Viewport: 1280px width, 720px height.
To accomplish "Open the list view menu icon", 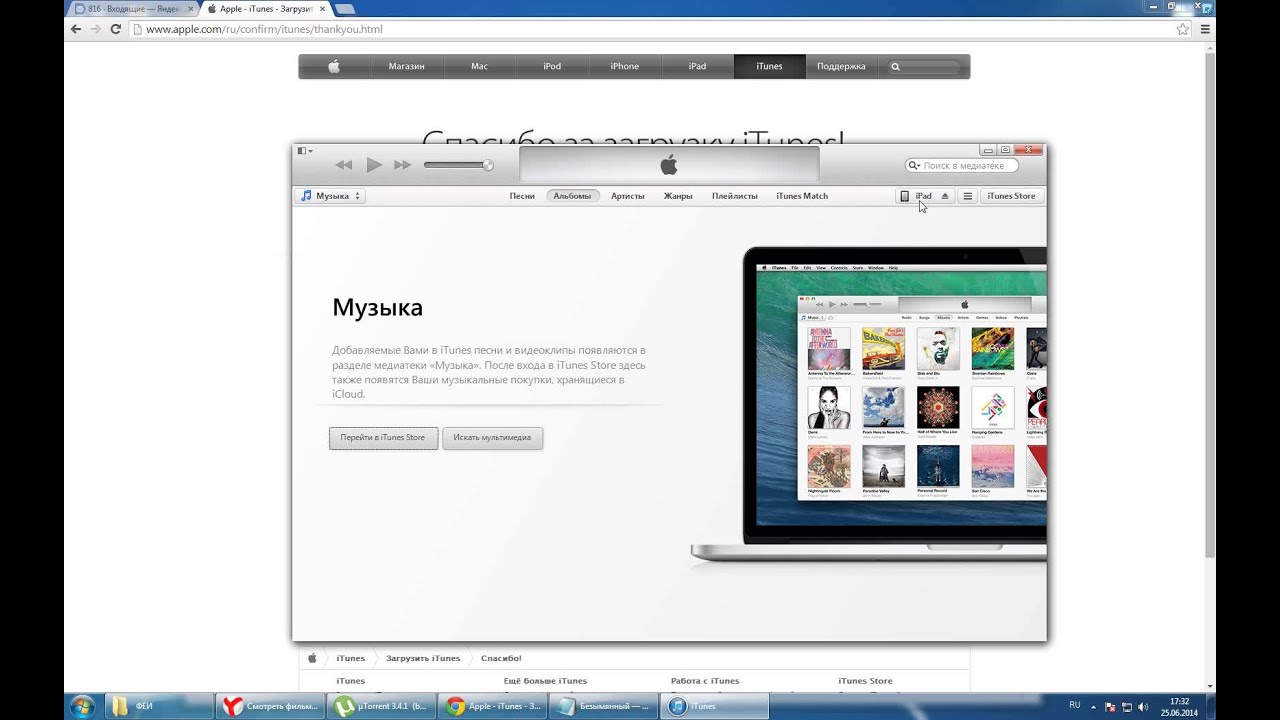I will [x=967, y=196].
